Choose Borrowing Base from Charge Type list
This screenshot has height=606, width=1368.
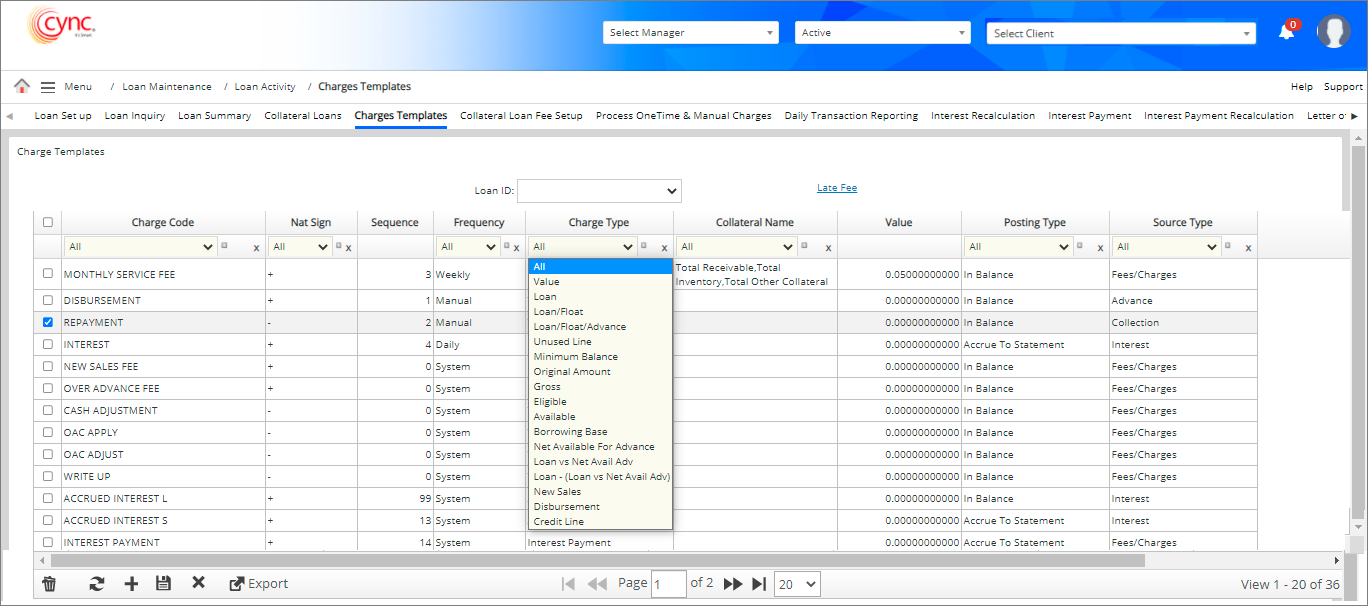(570, 432)
